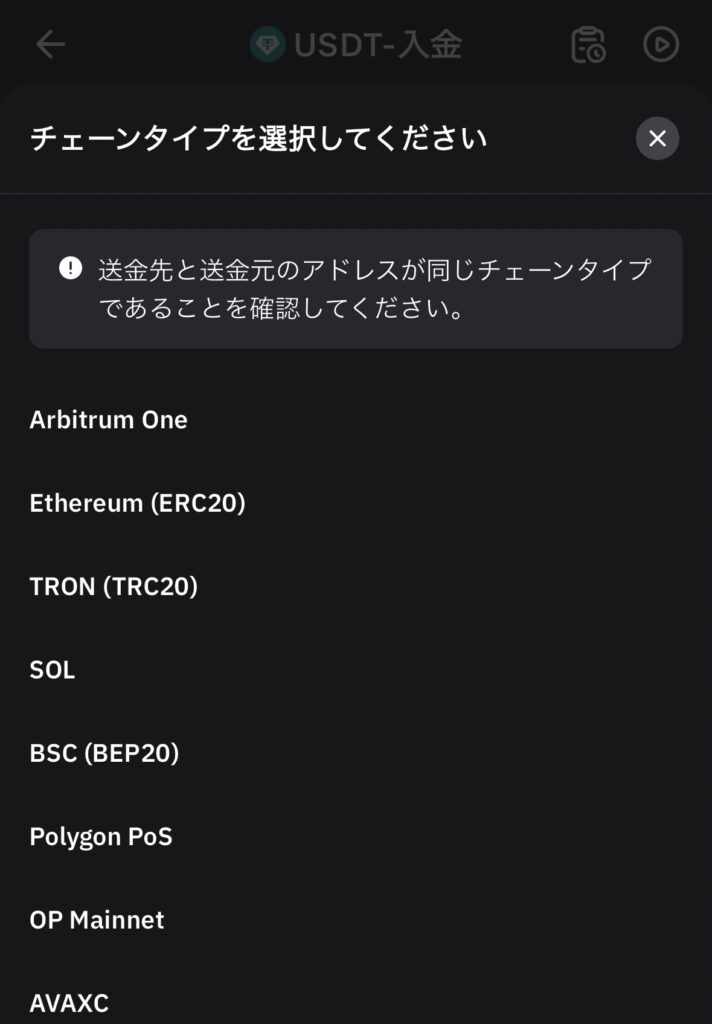Open the video tutorial play icon

660,44
